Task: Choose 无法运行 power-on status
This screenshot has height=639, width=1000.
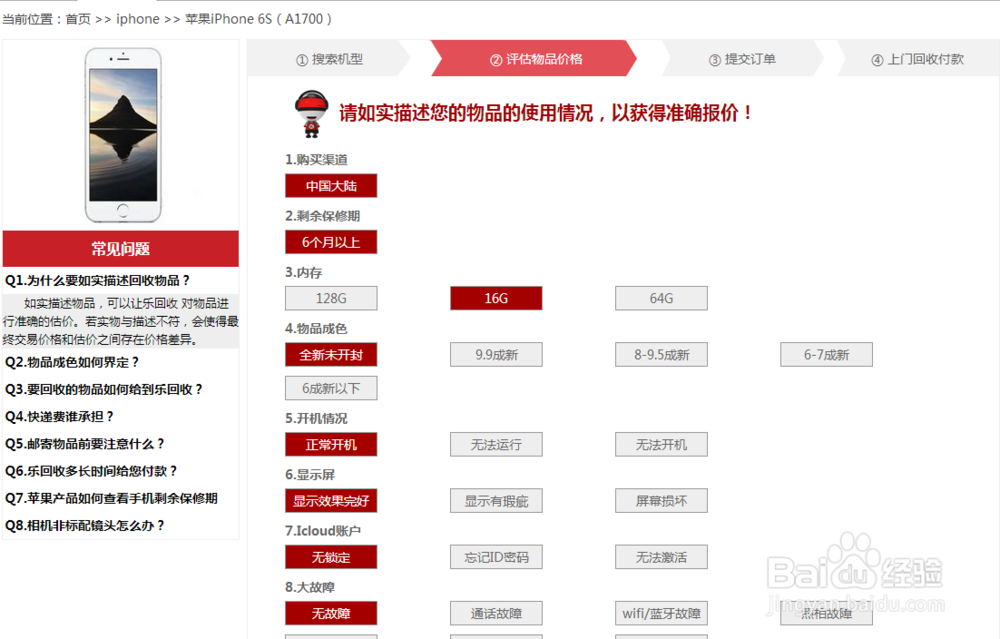Action: pos(496,444)
